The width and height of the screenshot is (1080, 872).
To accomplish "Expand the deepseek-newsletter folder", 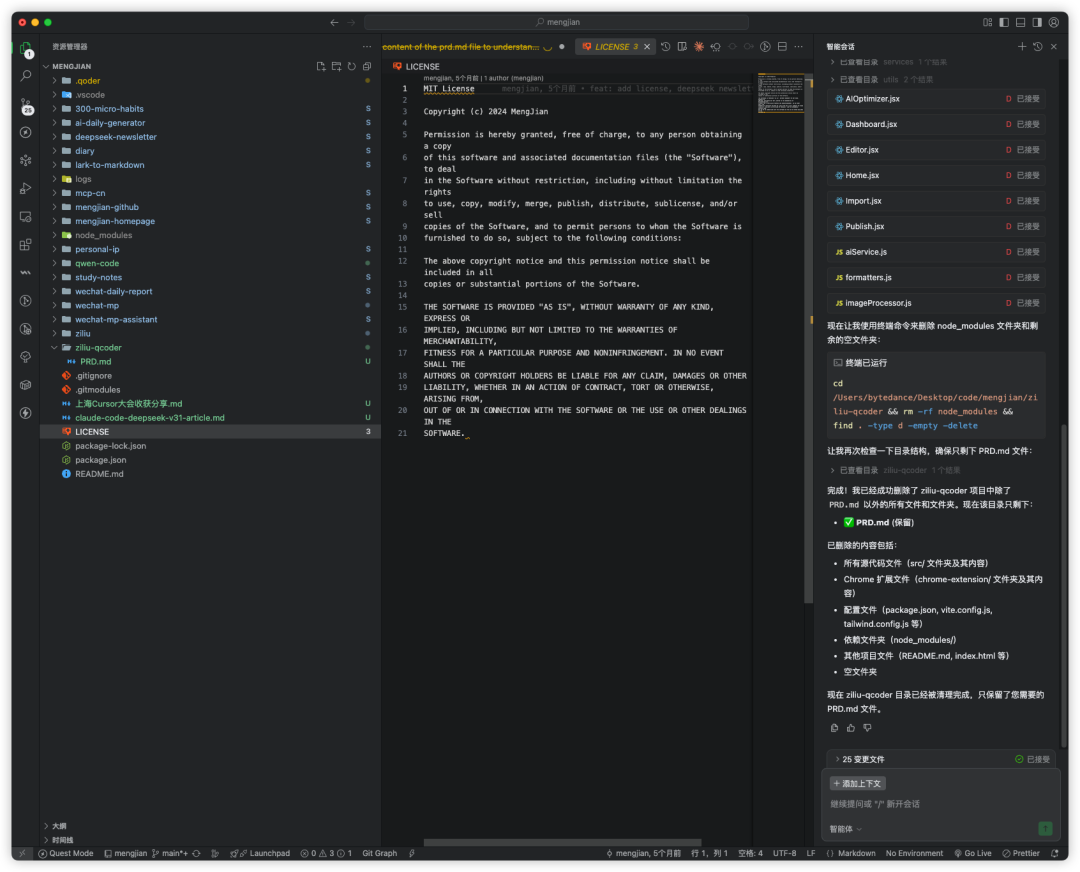I will (115, 137).
